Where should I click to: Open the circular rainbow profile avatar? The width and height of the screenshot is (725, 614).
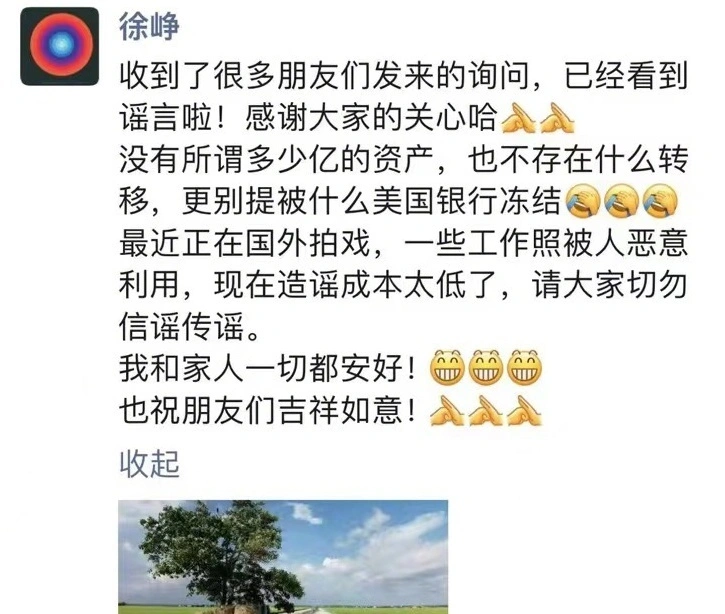(x=60, y=46)
